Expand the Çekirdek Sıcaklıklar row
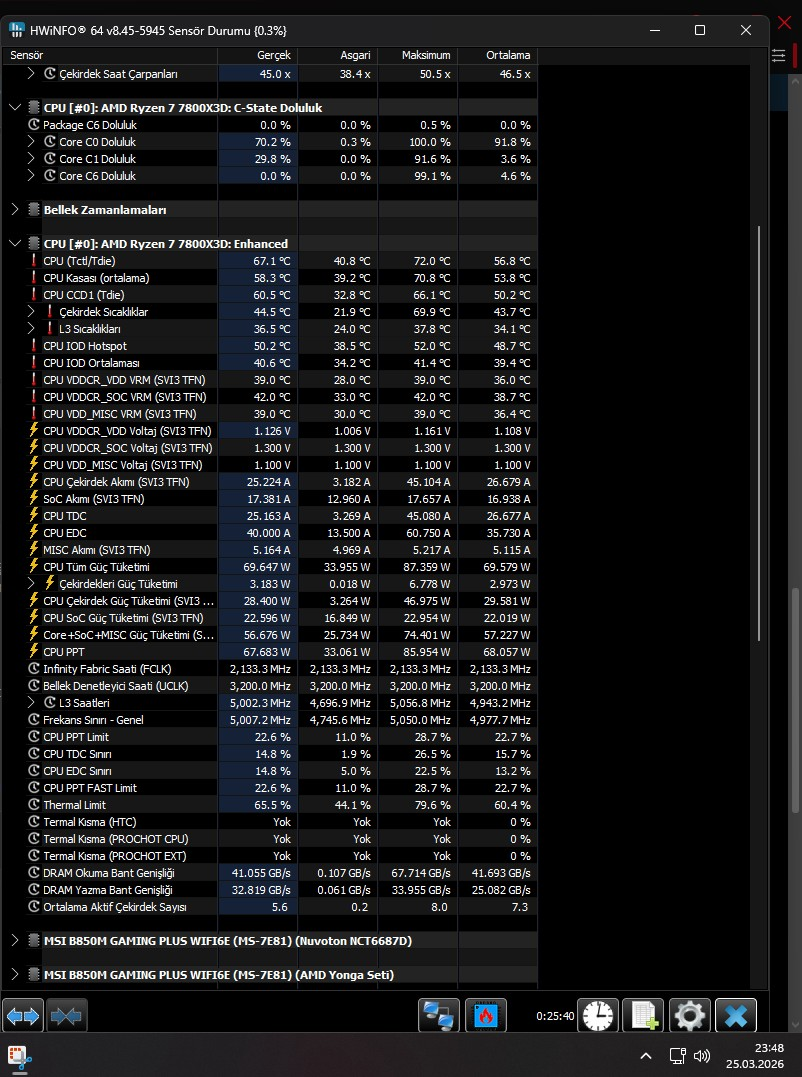 coord(31,311)
